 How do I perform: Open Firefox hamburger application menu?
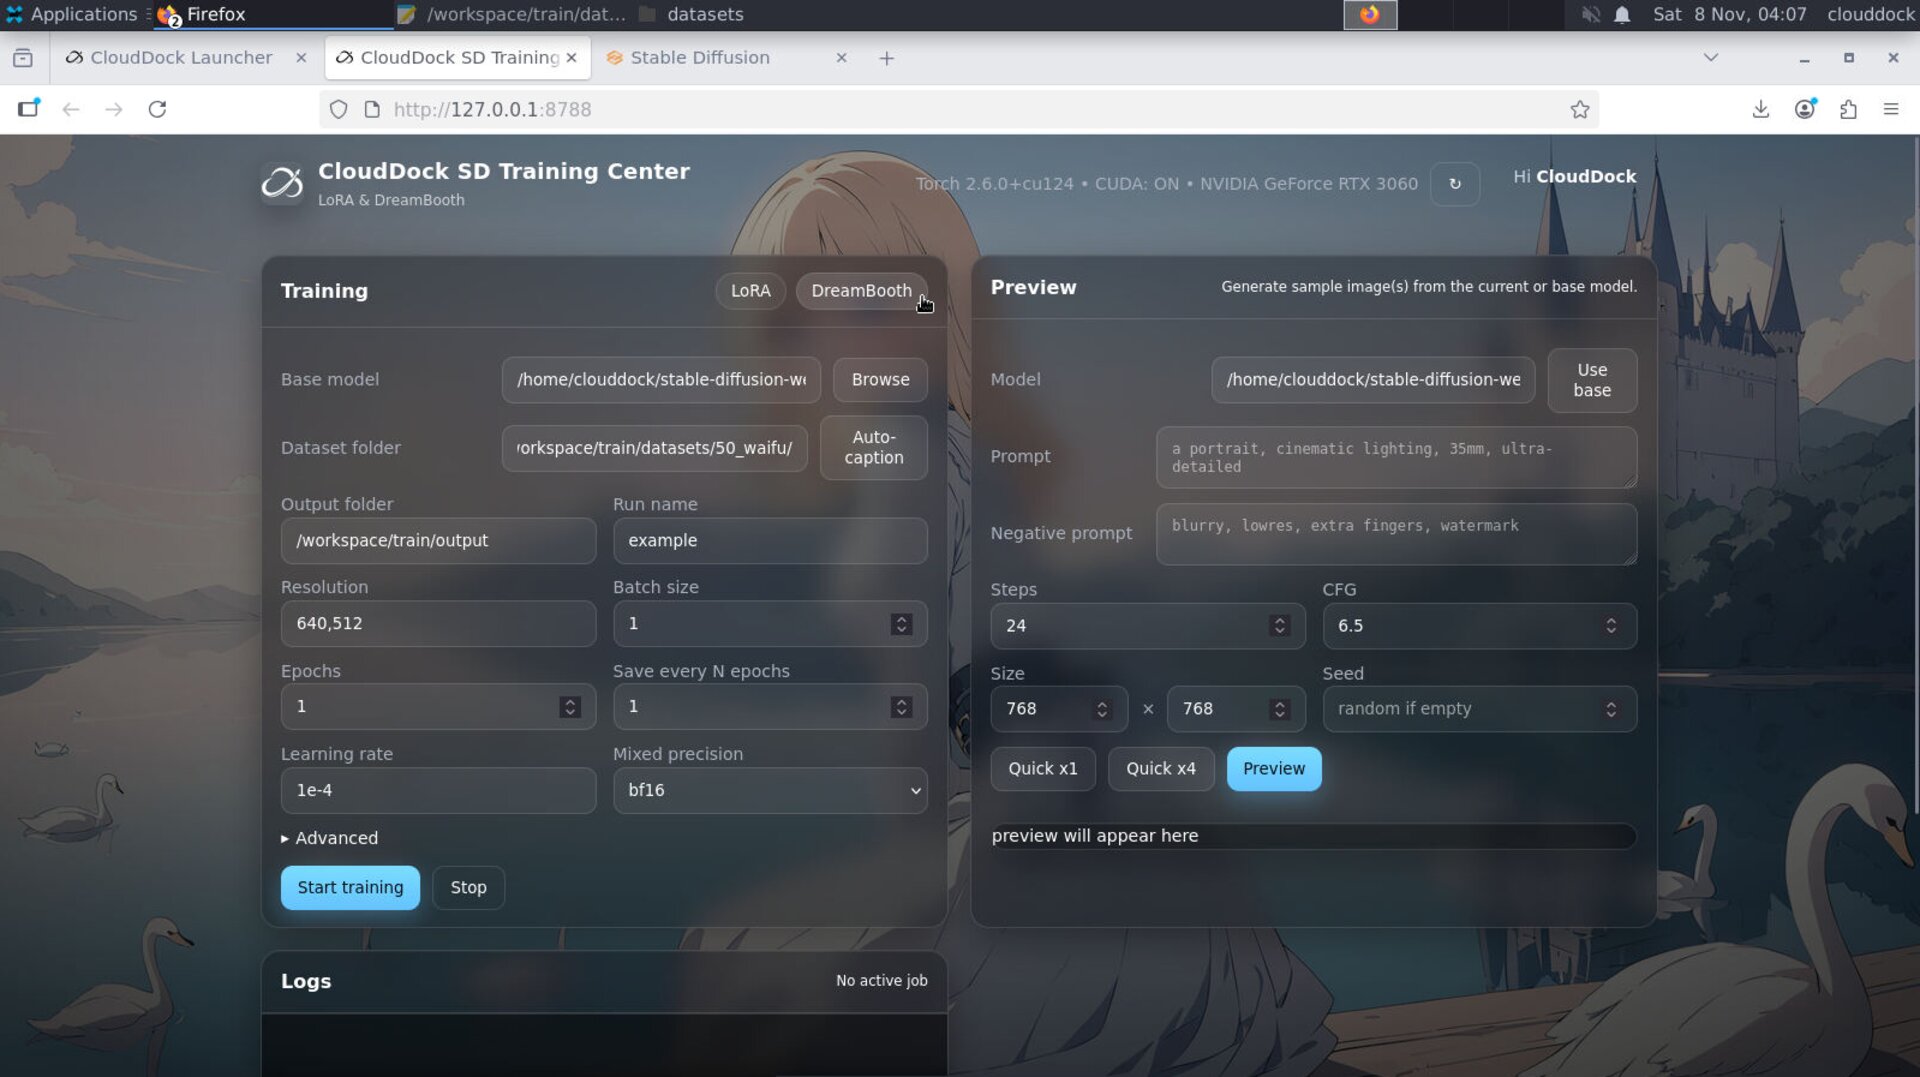1890,109
